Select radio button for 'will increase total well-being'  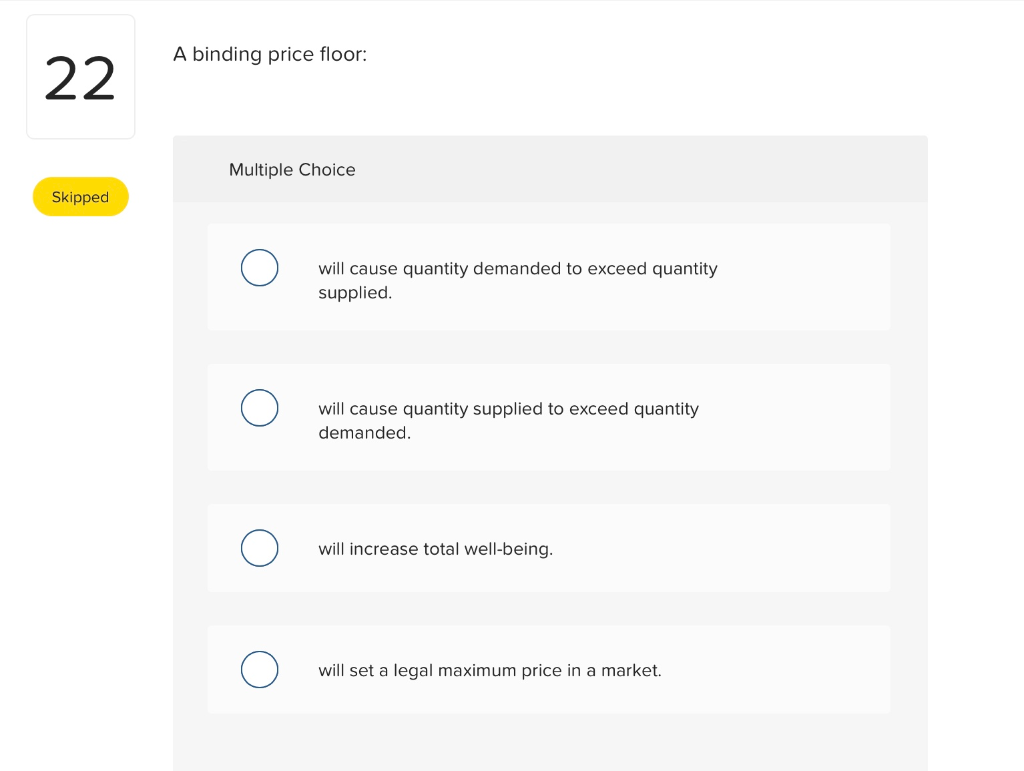pos(259,548)
